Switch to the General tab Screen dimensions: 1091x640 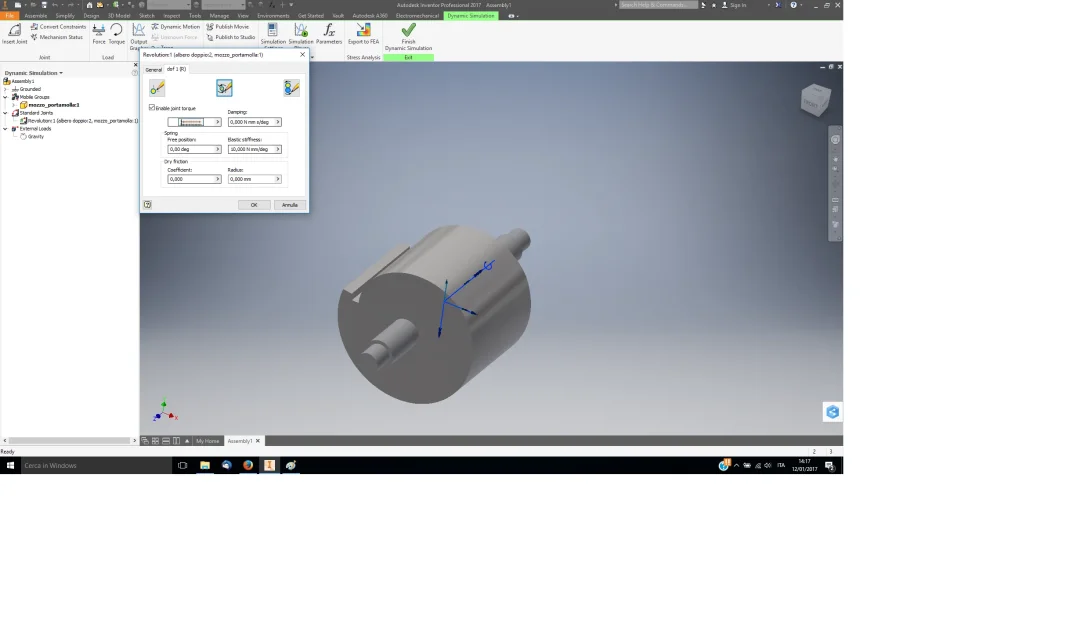[x=153, y=70]
